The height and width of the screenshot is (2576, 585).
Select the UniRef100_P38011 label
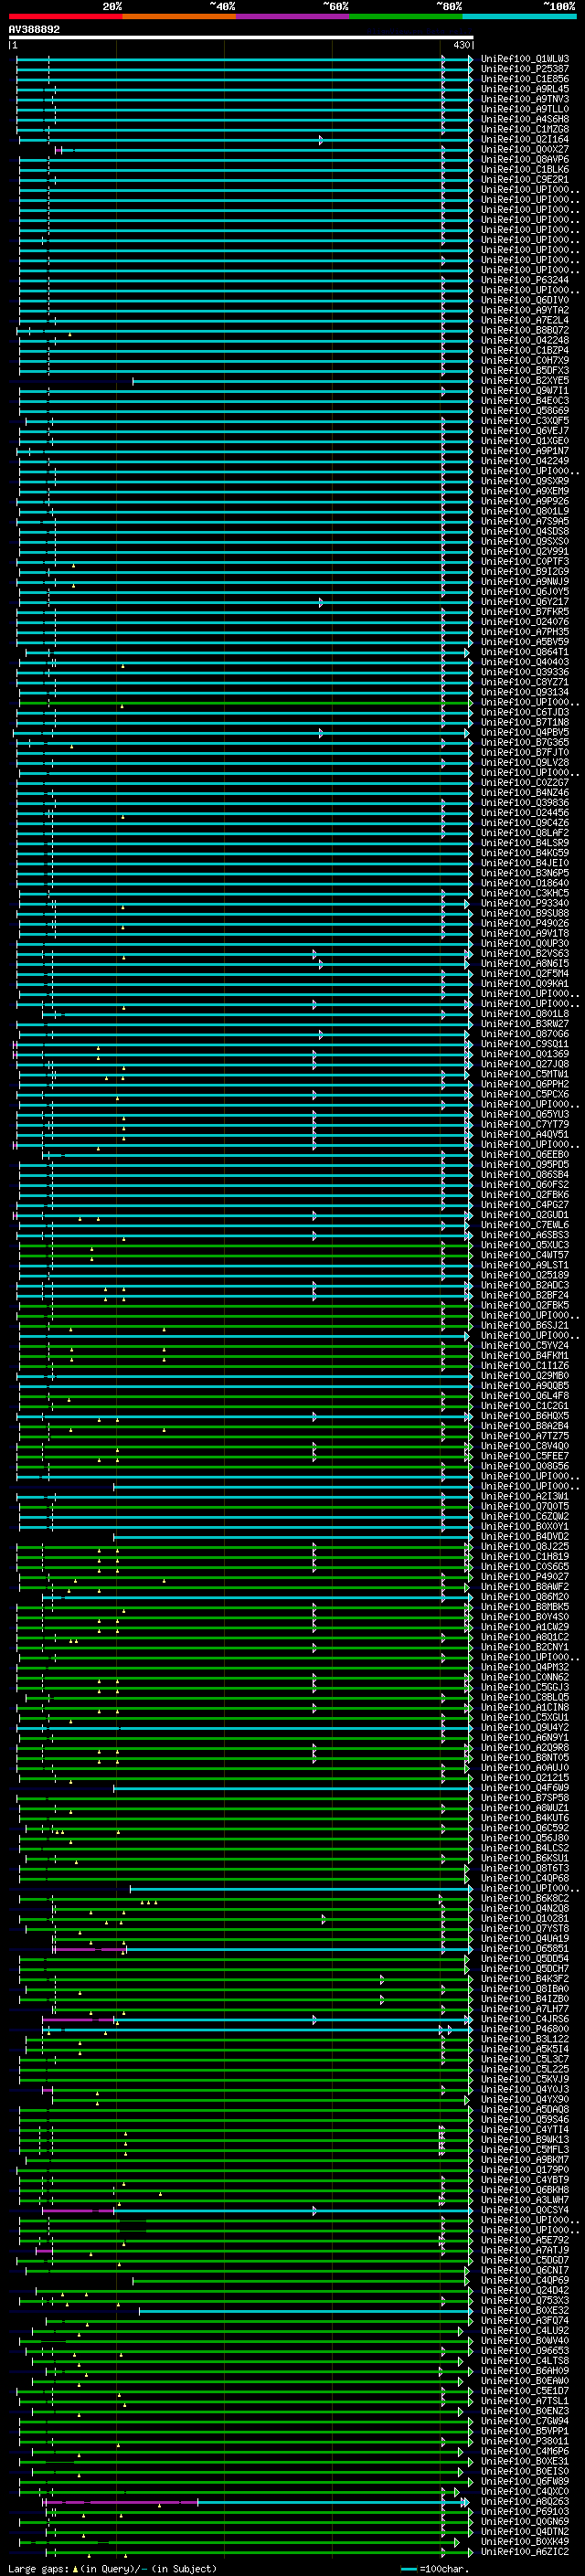pos(524,2441)
